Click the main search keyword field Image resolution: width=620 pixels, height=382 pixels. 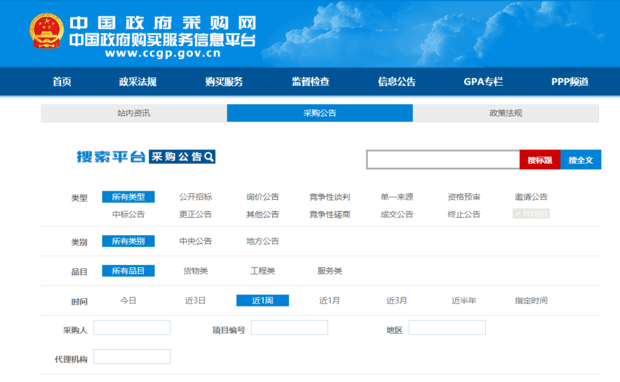[x=443, y=160]
